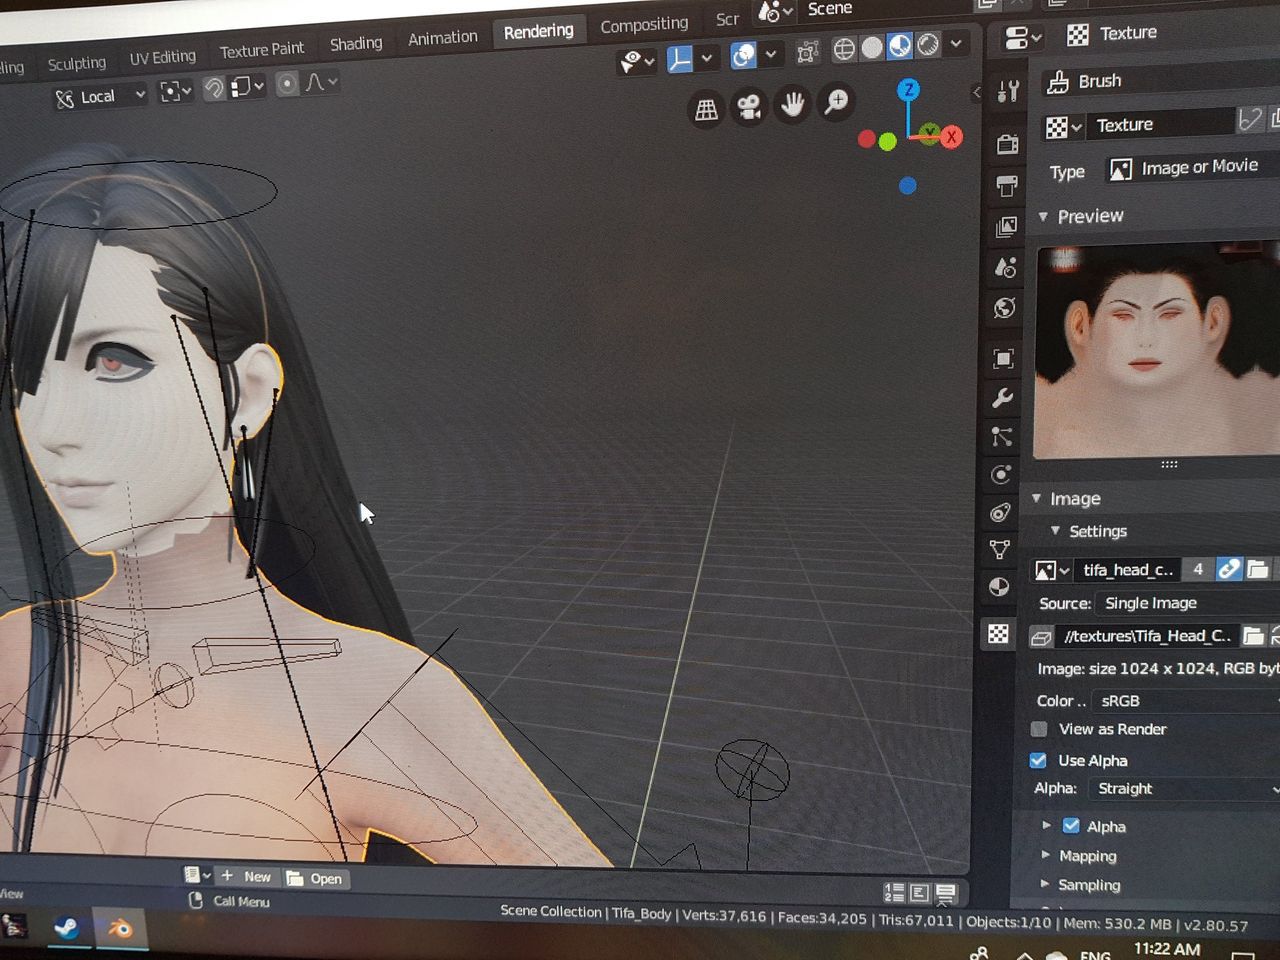Viewport: 1280px width, 960px height.
Task: Switch to wireframe viewport shading
Action: [x=844, y=48]
